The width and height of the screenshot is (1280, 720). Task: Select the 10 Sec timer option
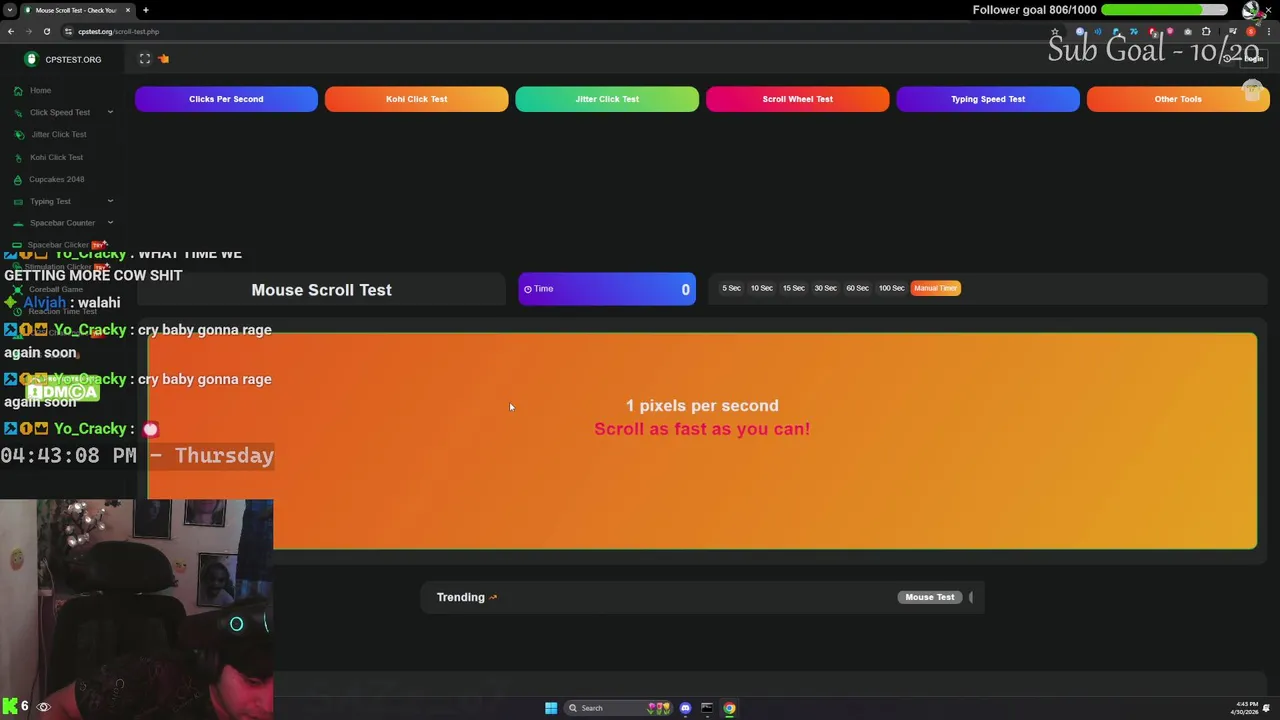[x=762, y=288]
